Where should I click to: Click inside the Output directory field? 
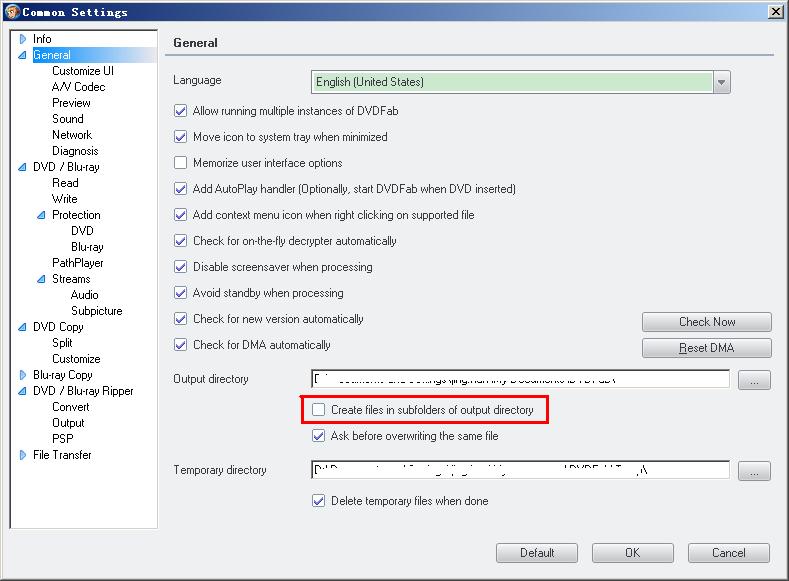520,379
